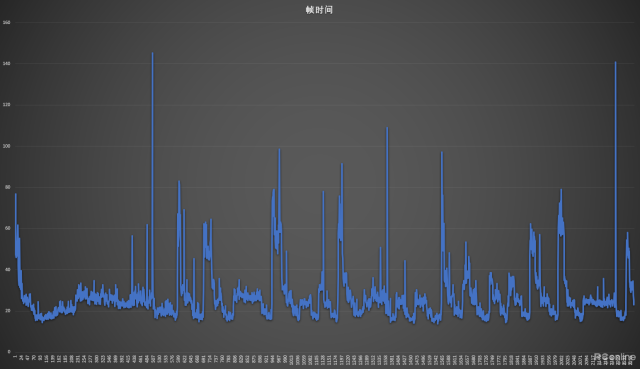Click the 60 label on the vertical axis
Screen dimensions: 640x369
tap(7, 229)
